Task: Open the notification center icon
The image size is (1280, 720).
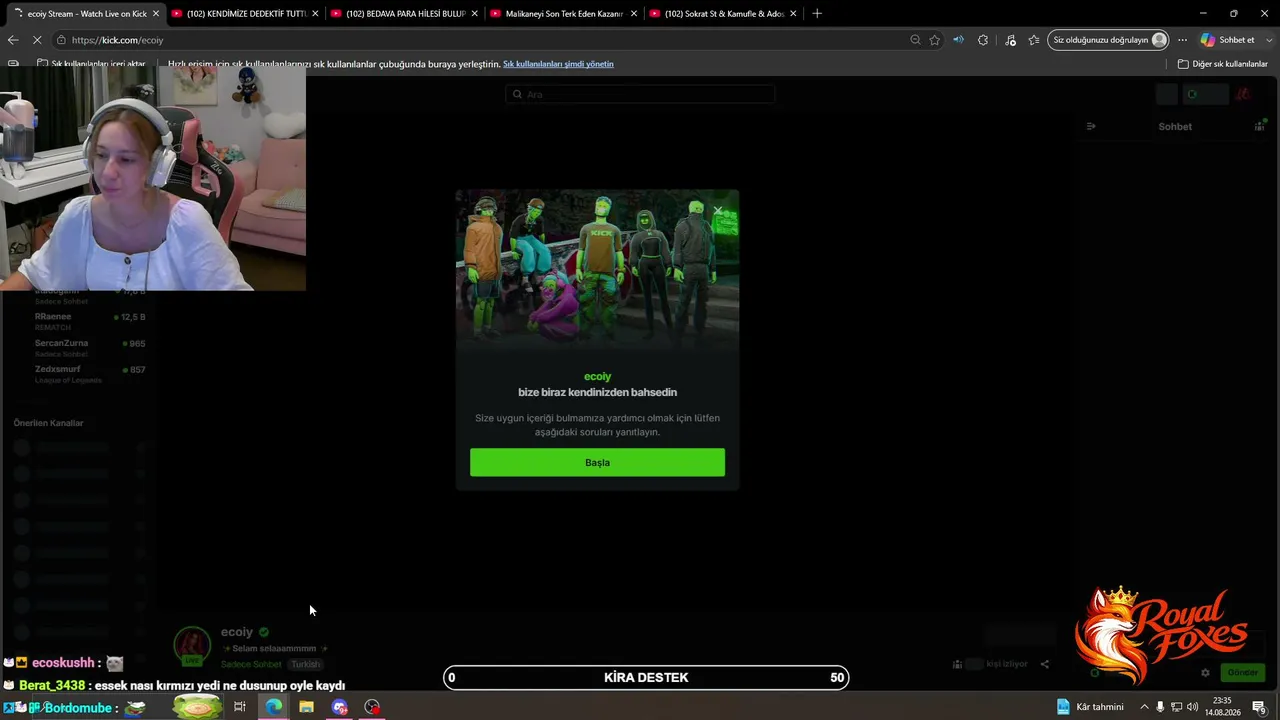Action: (1260, 707)
